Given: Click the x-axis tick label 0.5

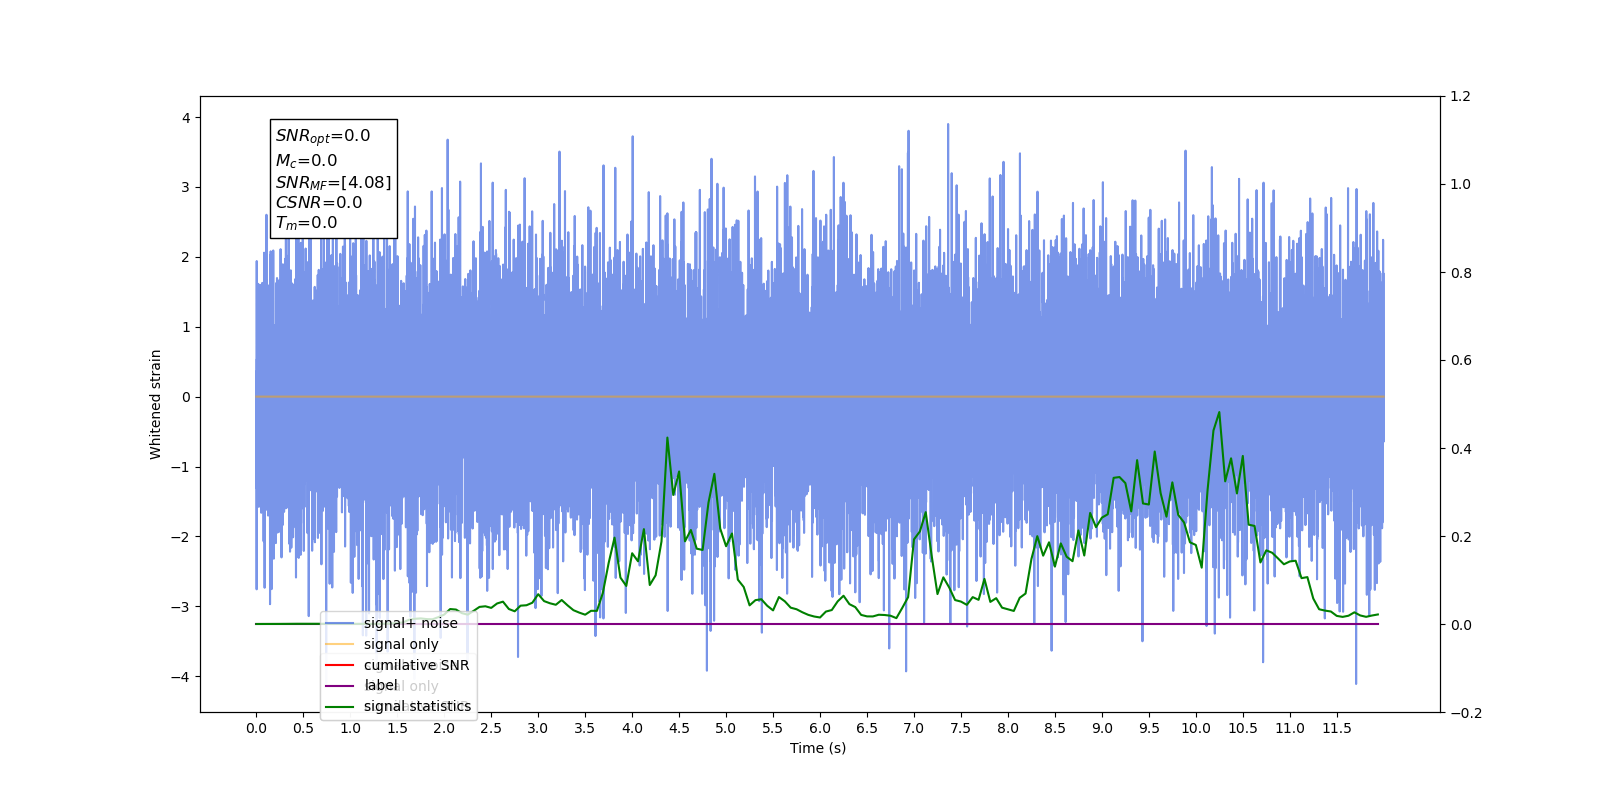Looking at the screenshot, I should click(303, 728).
